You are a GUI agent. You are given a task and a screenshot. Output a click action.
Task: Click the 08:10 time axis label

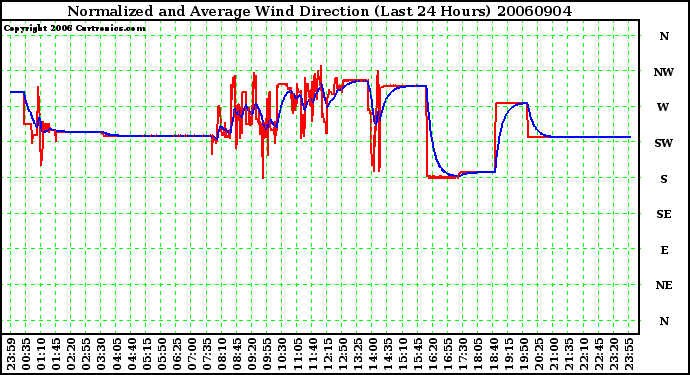222,354
